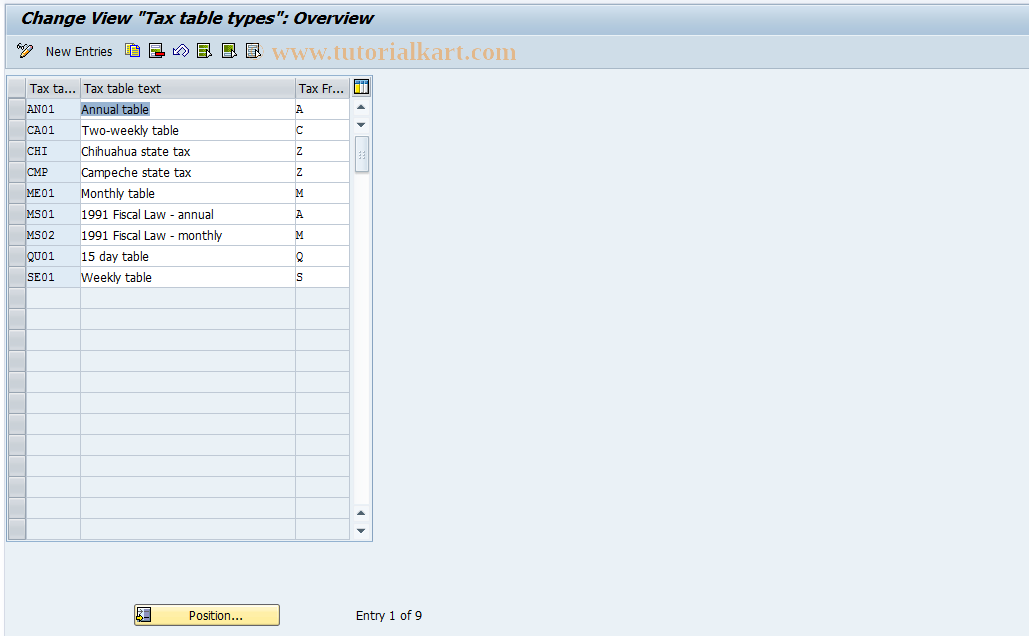Click the Chihuahua state tax cell
Viewport: 1029px width, 636px height.
(188, 151)
